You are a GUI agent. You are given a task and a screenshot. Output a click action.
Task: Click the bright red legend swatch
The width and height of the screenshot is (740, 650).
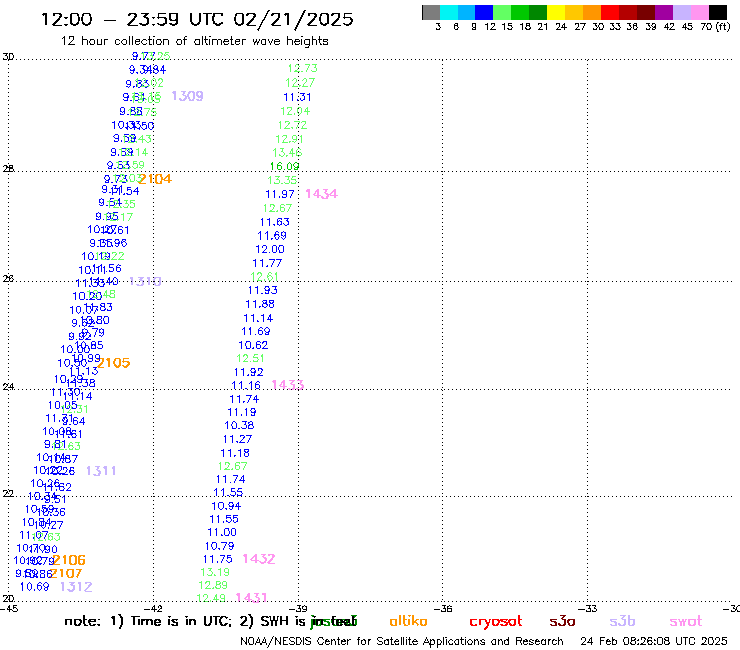click(x=610, y=12)
